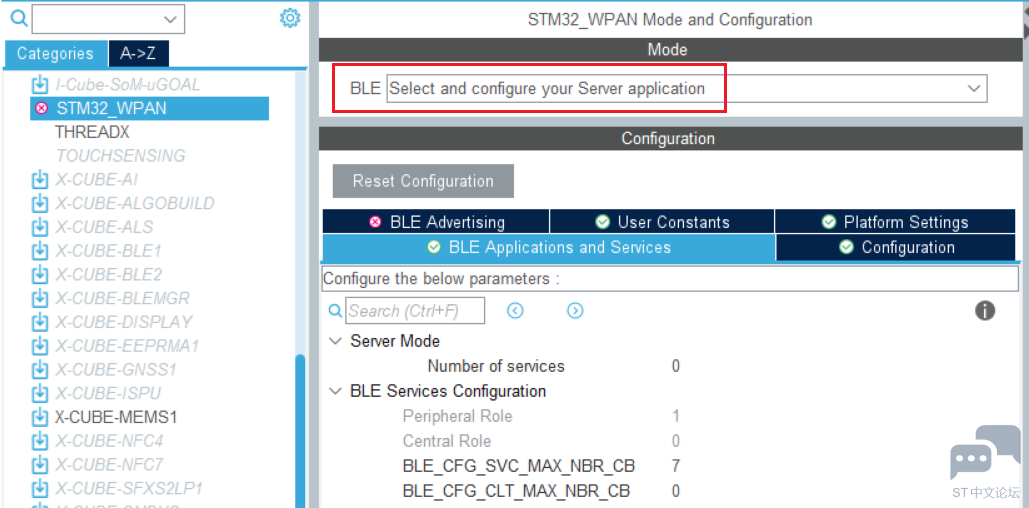
Task: Click the parameter search magnifier icon
Action: tap(335, 310)
